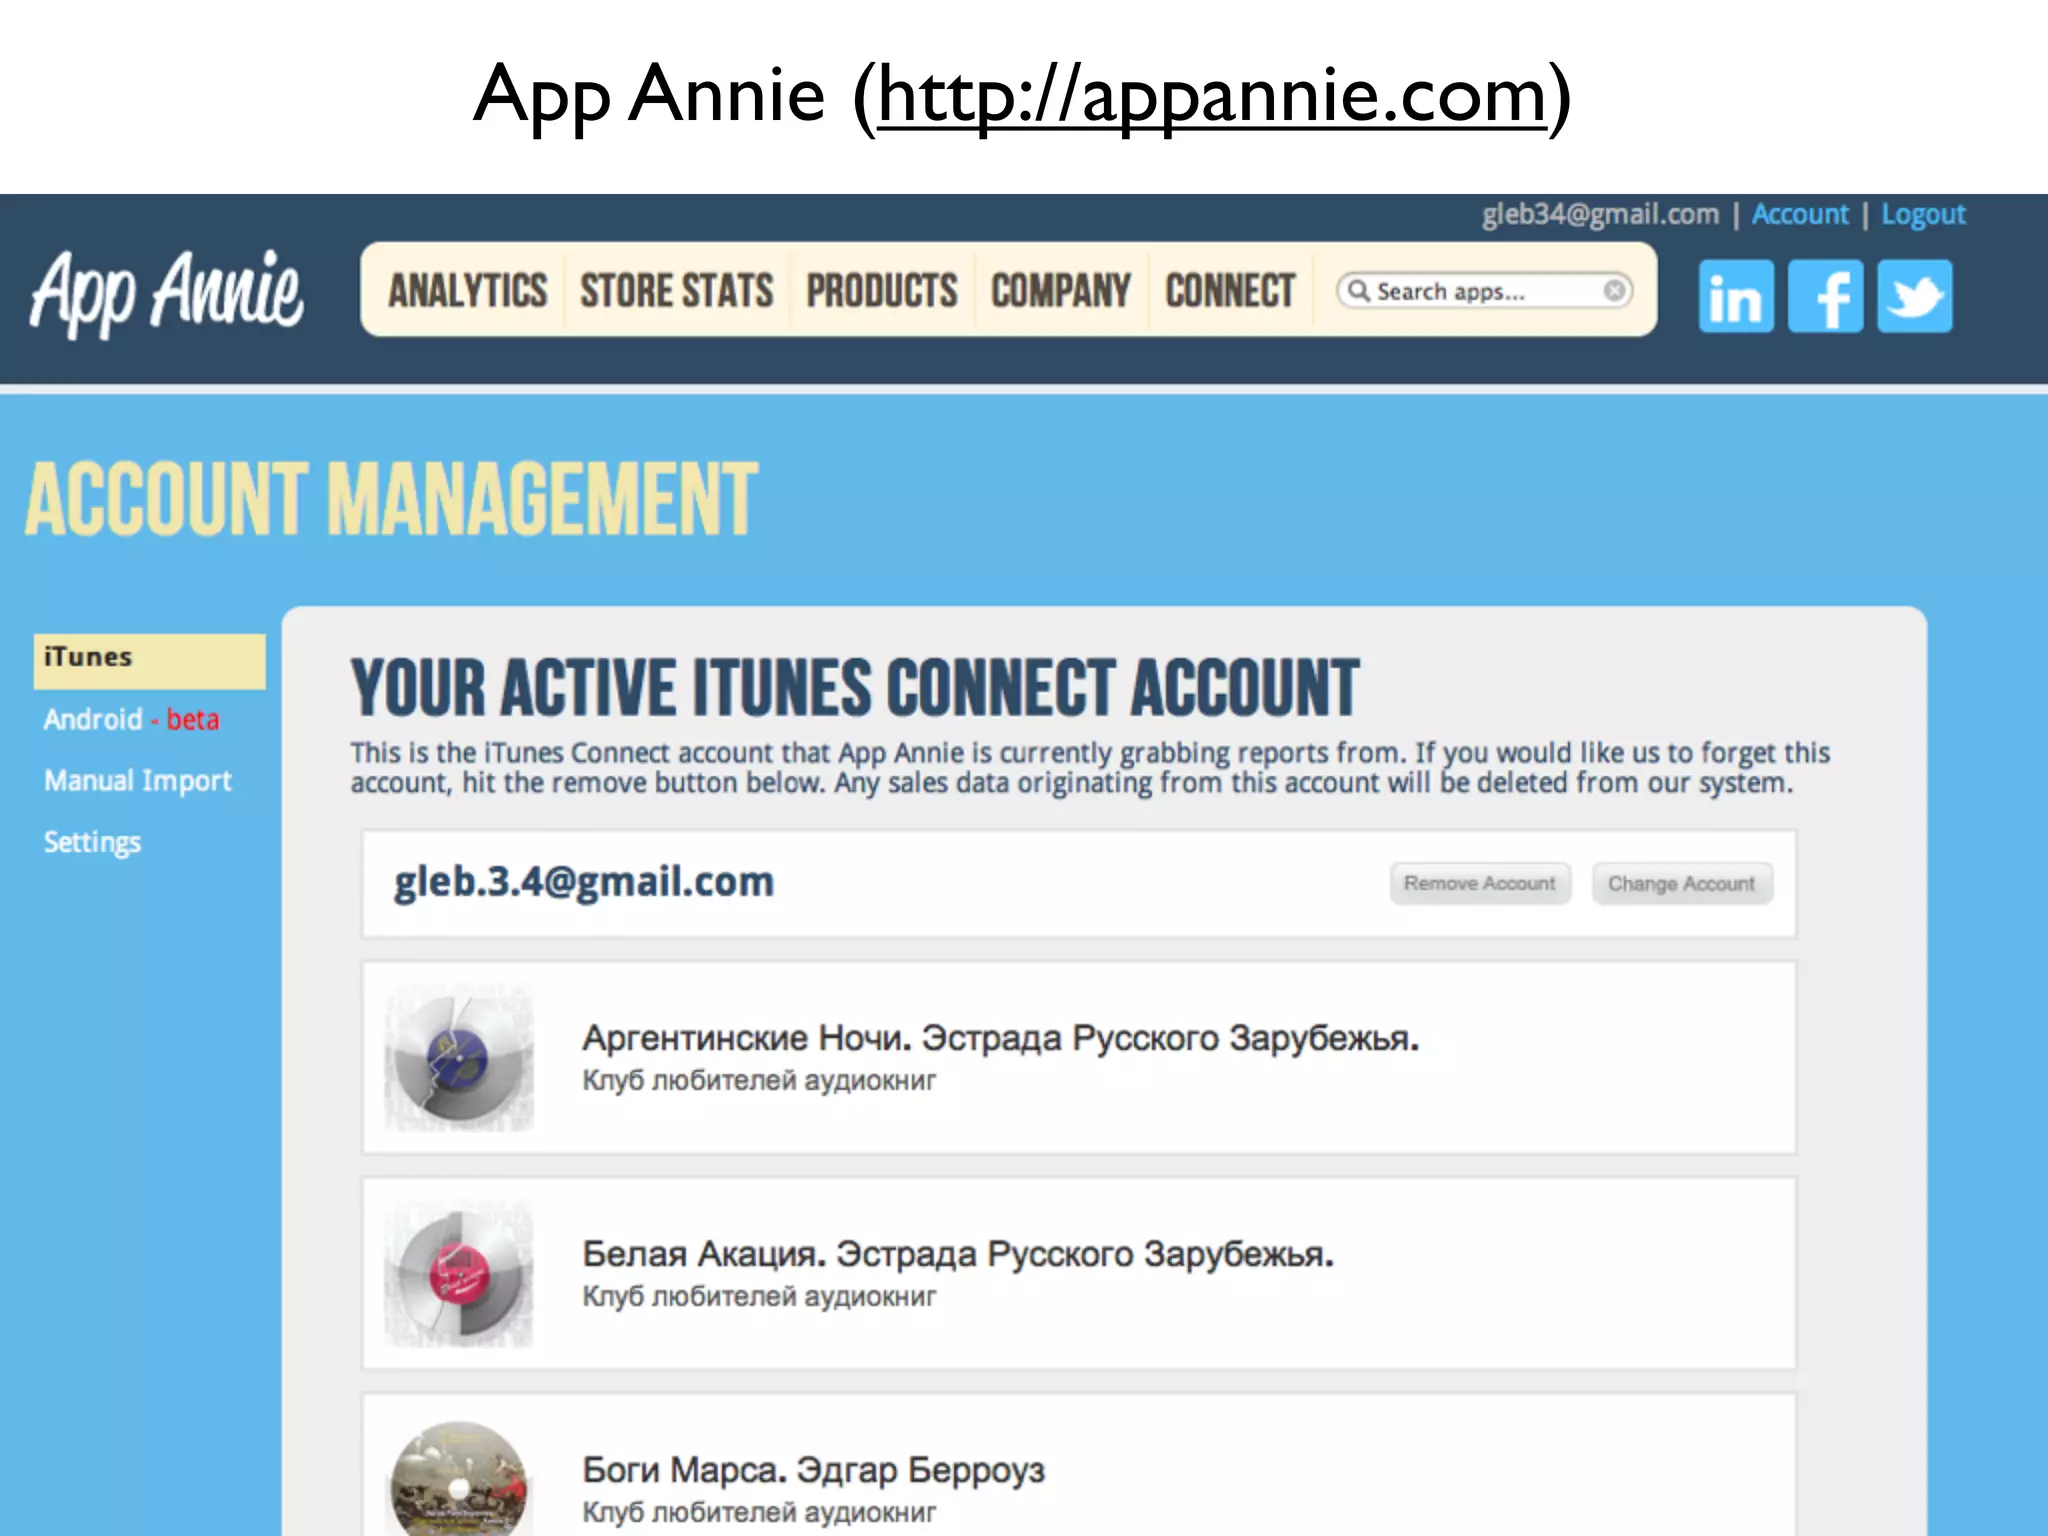Go to Android beta section
Screen dimensions: 2048x1536
pos(131,719)
